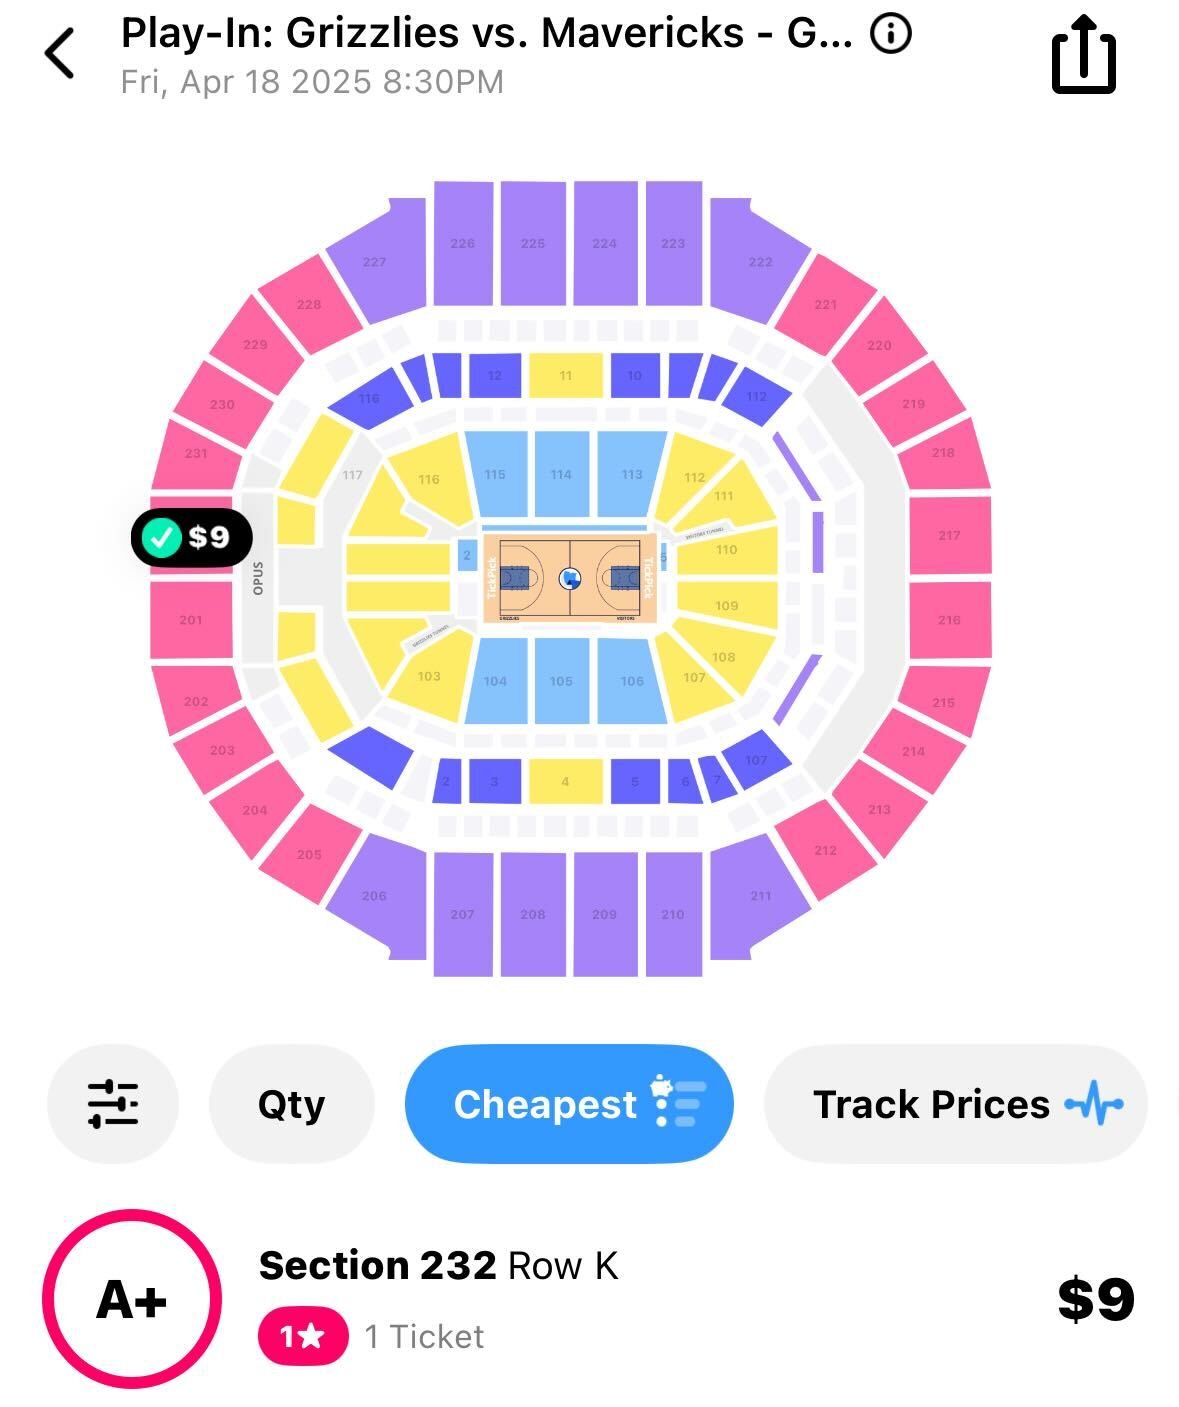The width and height of the screenshot is (1179, 1407).
Task: Tap the A+ deal score circle
Action: [131, 1299]
